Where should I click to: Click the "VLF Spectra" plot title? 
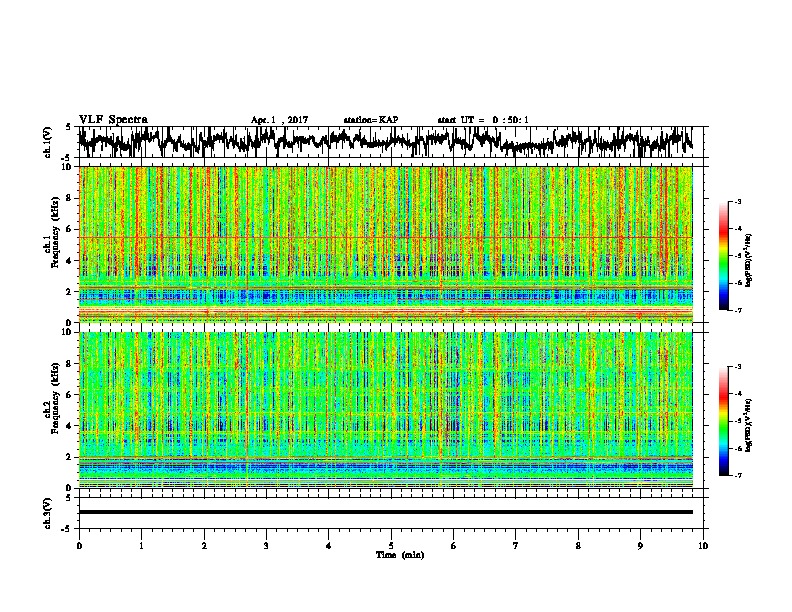click(113, 120)
